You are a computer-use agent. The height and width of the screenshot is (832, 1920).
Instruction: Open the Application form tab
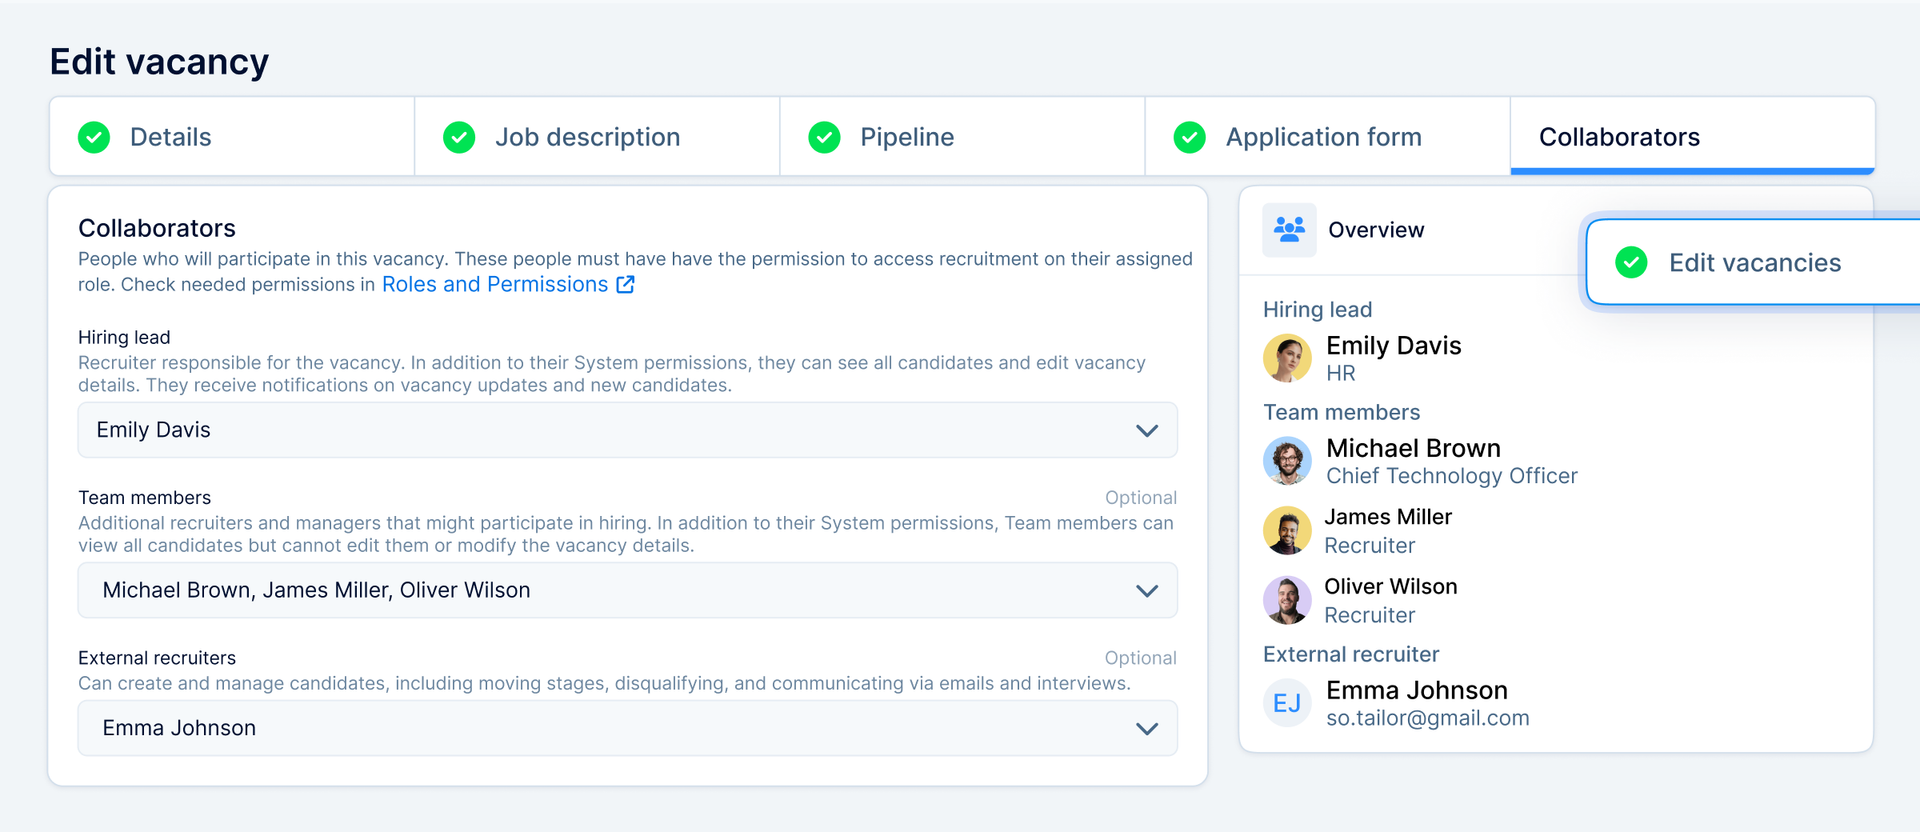coord(1327,137)
